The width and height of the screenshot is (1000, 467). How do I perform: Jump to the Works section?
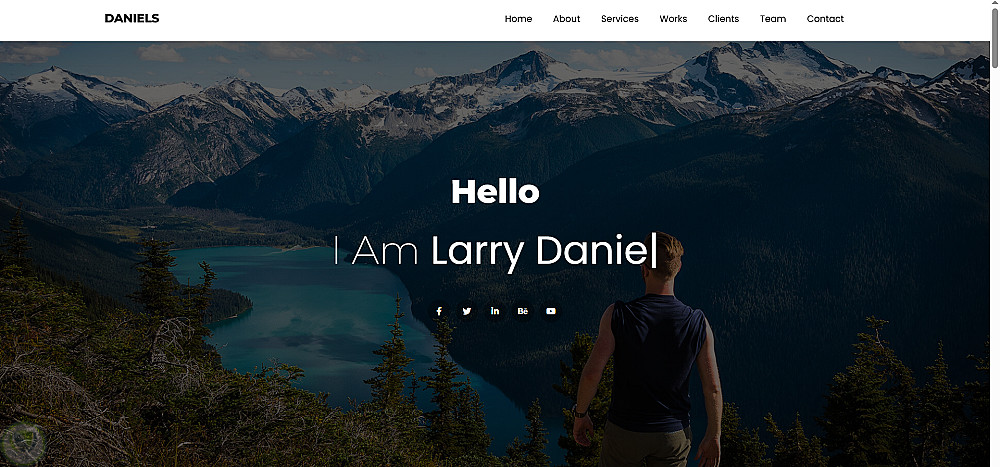673,19
